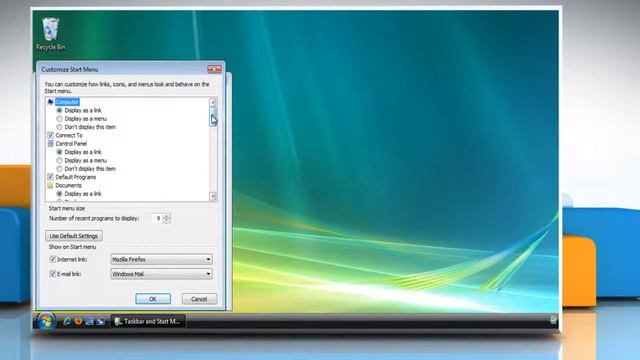Click the Switch between windows icon

[100, 321]
